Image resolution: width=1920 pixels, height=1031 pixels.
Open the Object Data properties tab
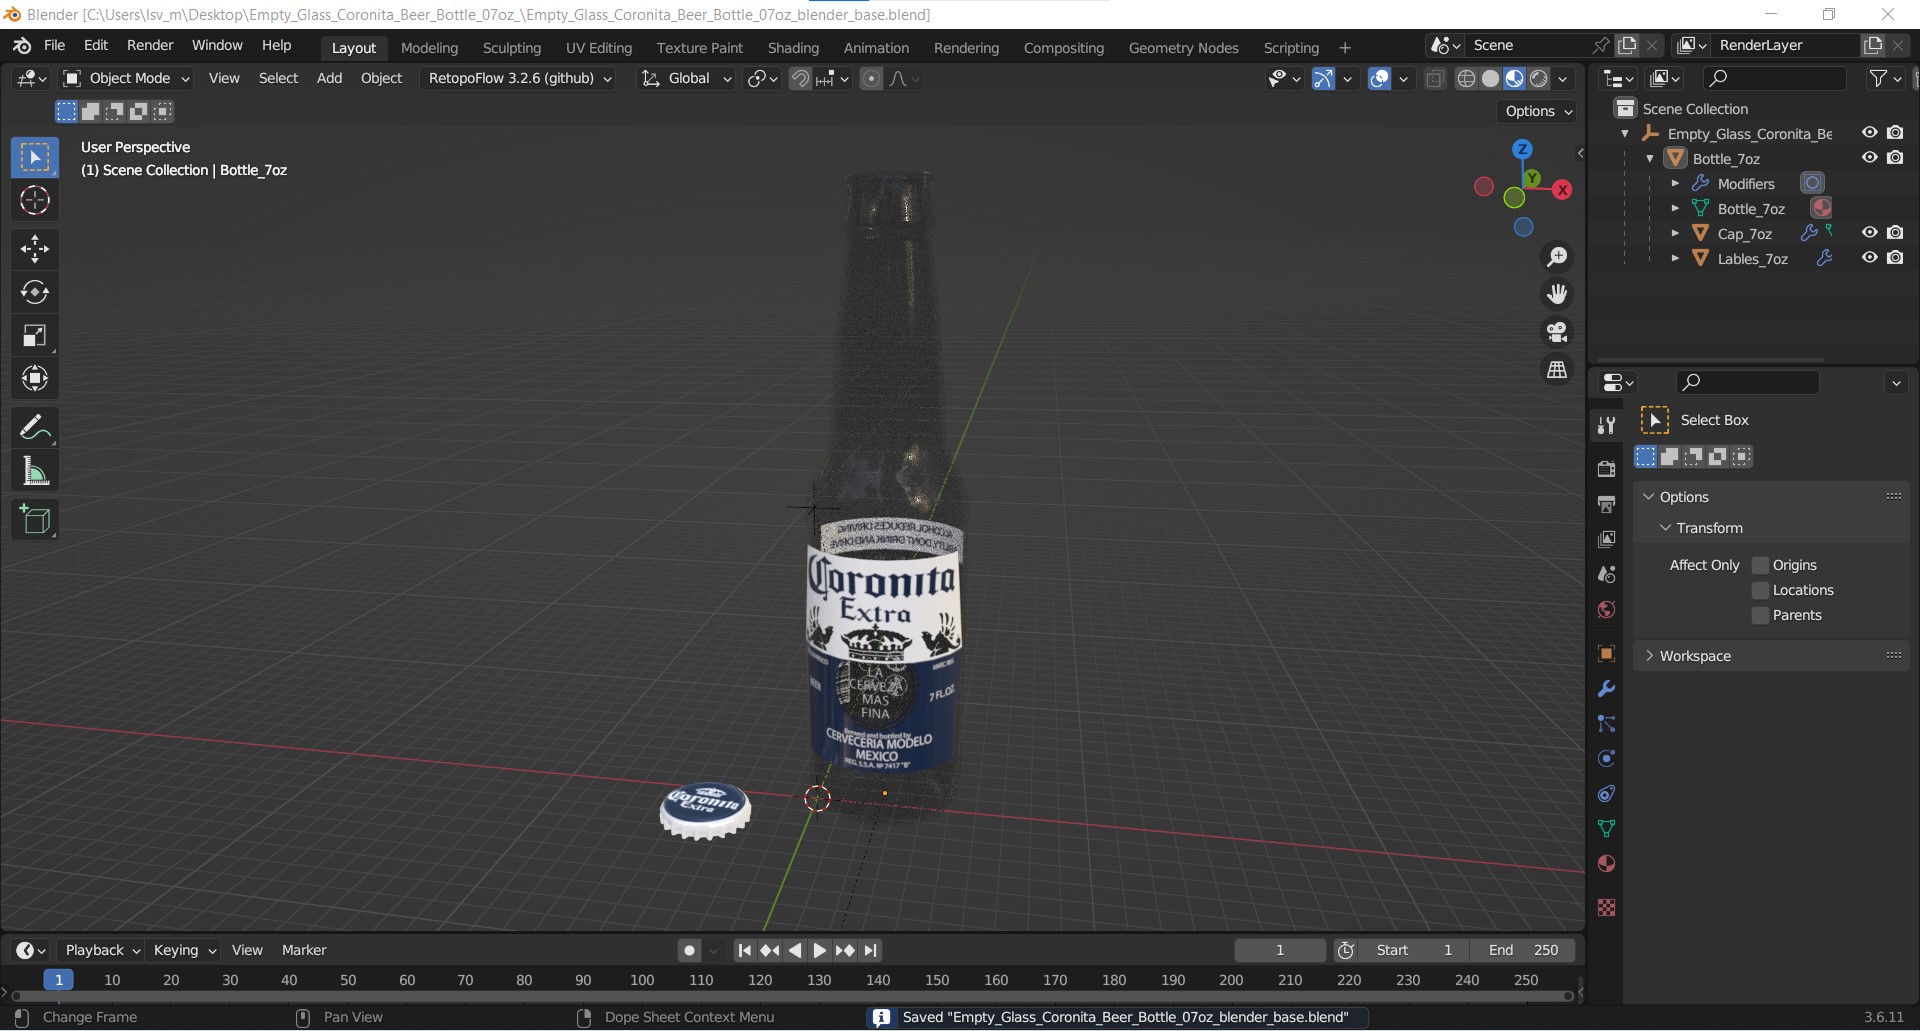(1606, 828)
